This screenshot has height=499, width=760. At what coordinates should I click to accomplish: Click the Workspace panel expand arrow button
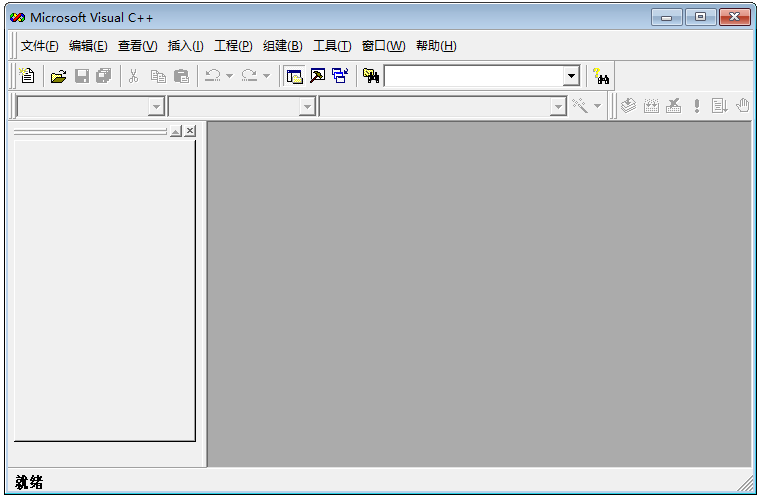tap(176, 131)
